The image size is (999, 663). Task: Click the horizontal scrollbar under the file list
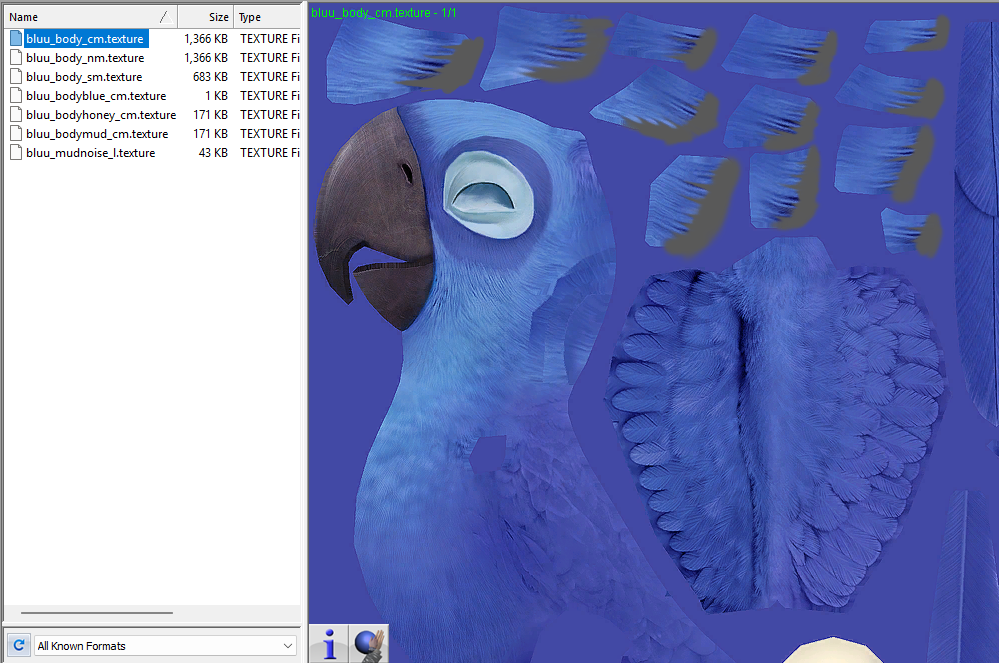[97, 613]
